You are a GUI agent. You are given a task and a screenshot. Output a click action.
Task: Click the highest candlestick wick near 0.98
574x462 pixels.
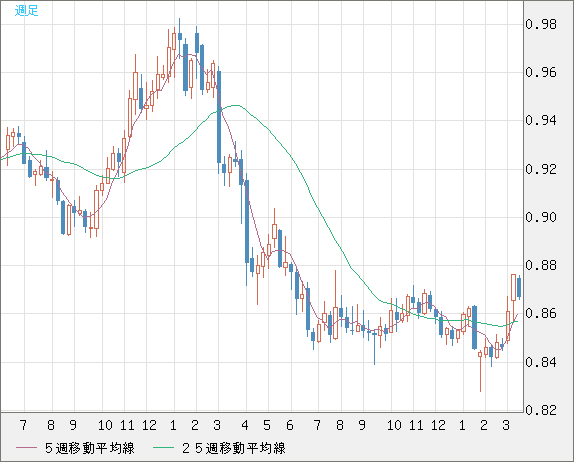[179, 25]
